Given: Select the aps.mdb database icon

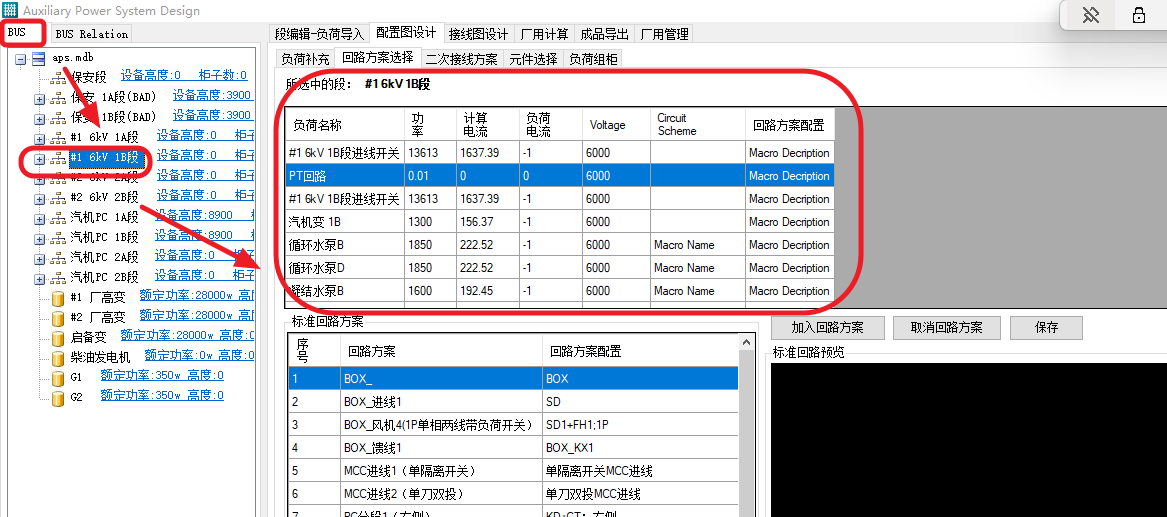Looking at the screenshot, I should point(39,58).
